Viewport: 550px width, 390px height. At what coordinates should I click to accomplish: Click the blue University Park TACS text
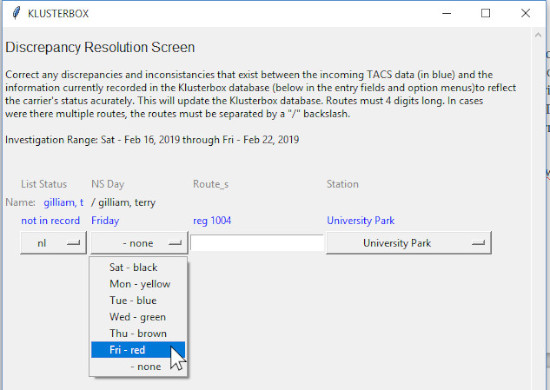(x=361, y=221)
